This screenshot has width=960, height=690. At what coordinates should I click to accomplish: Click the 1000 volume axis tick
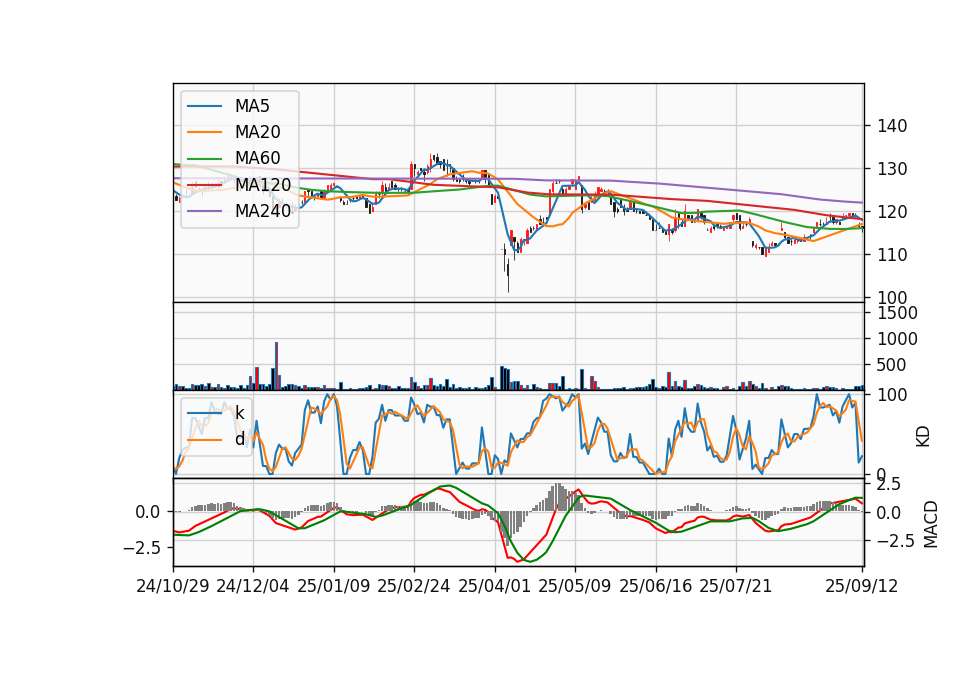tap(898, 339)
